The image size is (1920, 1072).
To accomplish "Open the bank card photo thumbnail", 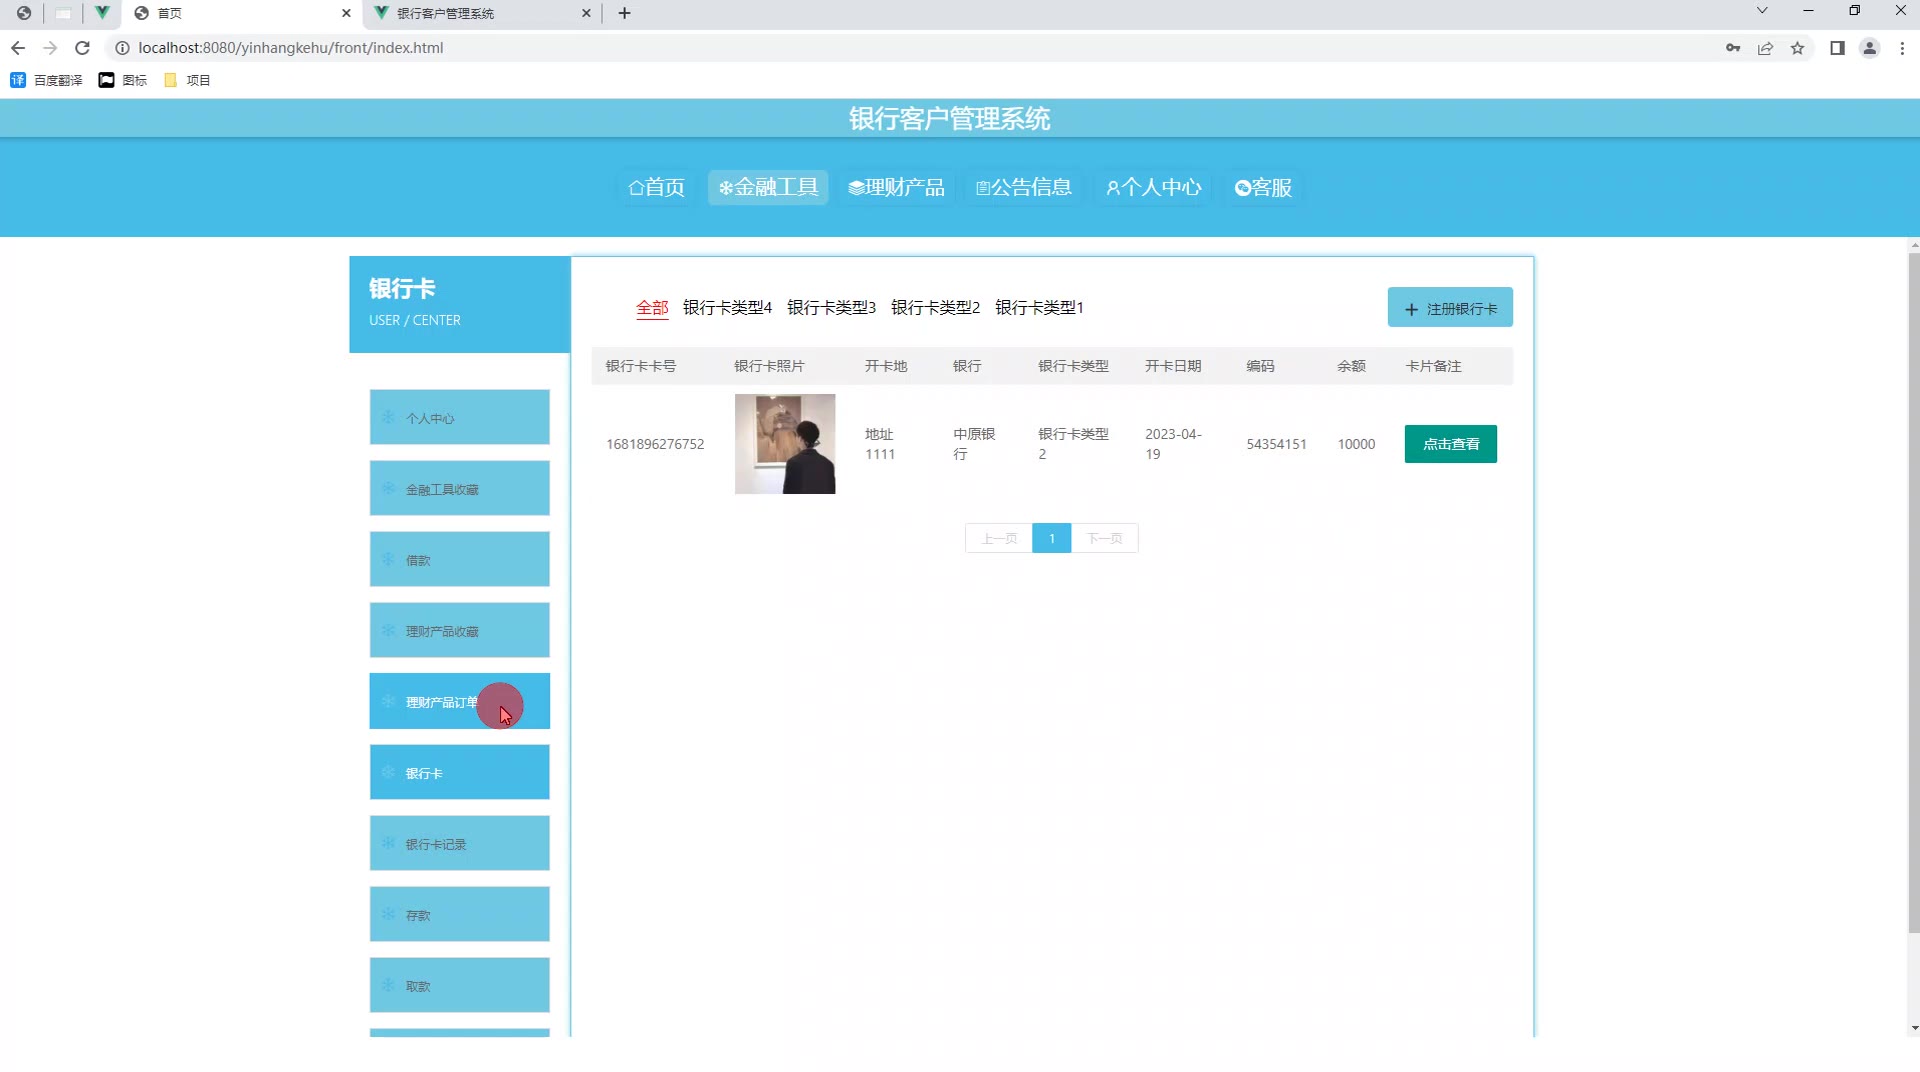I will pos(785,444).
